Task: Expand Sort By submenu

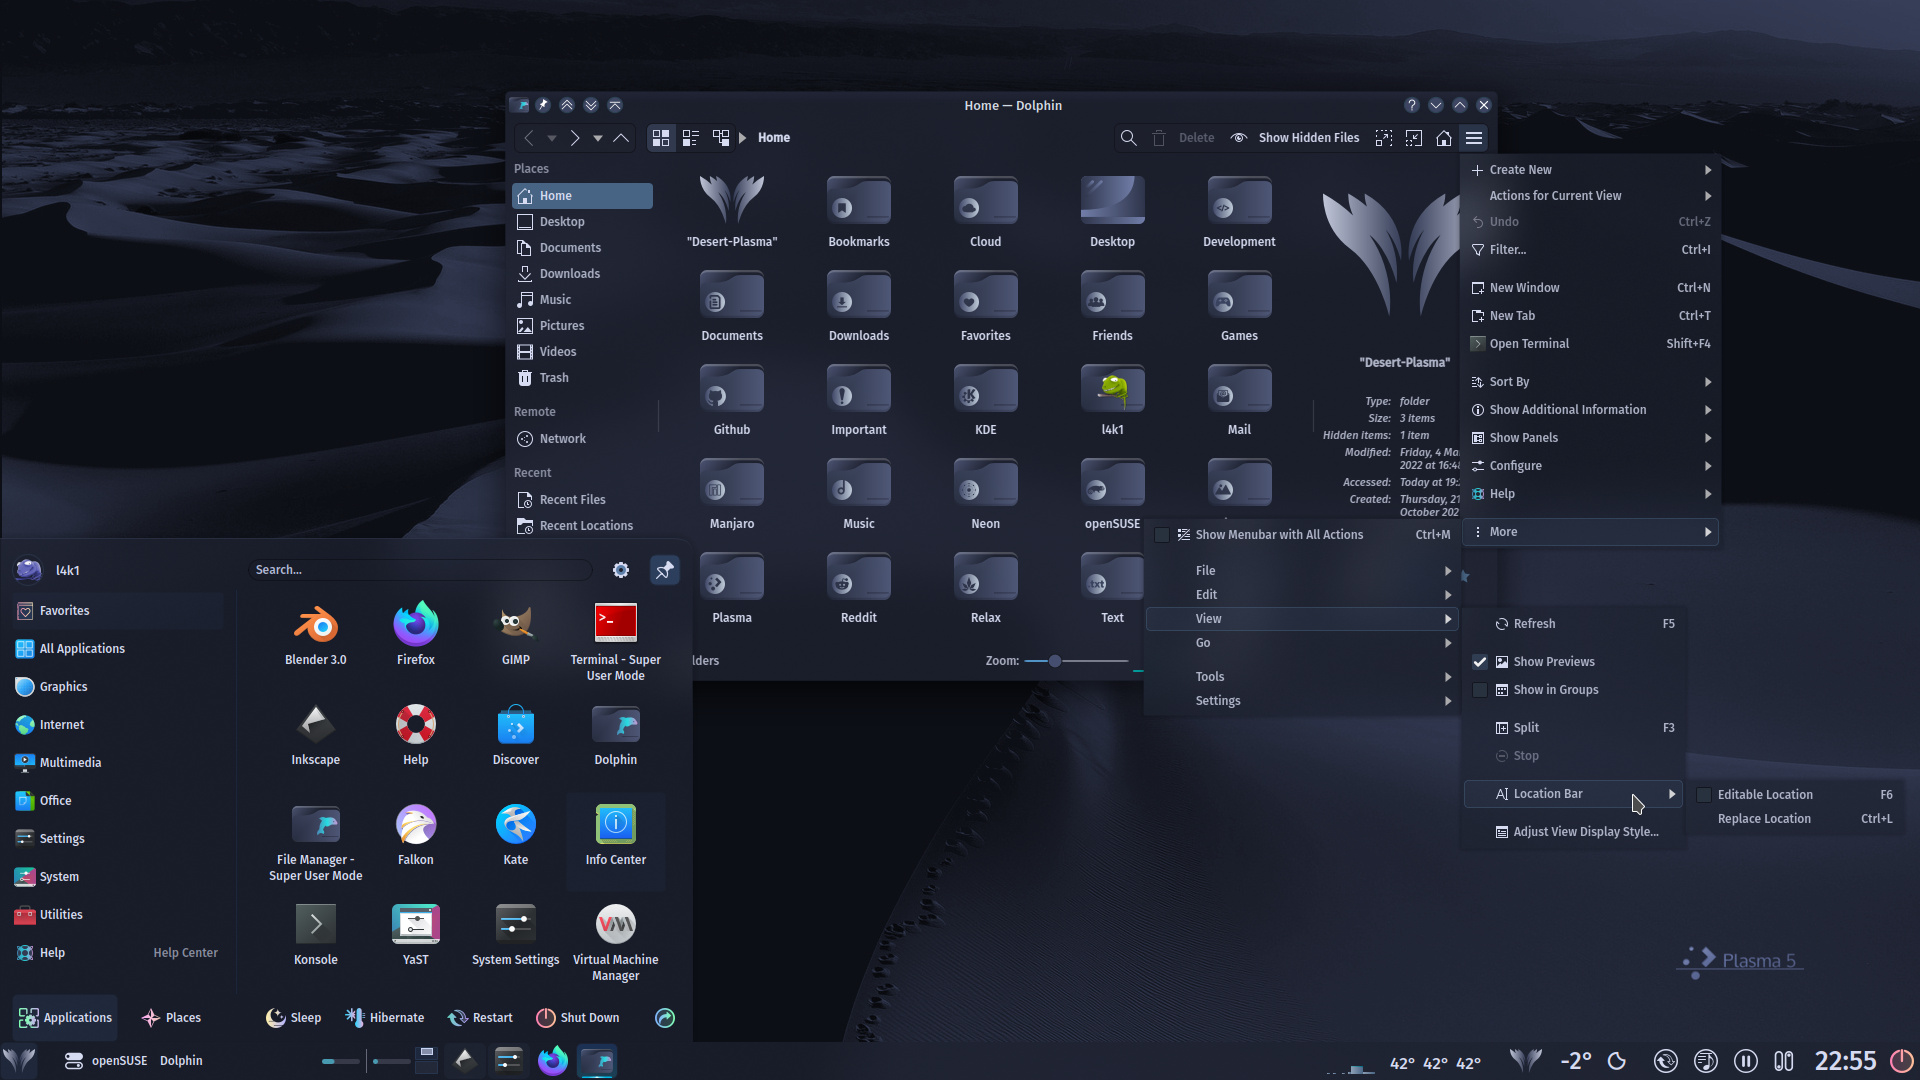Action: (1592, 382)
